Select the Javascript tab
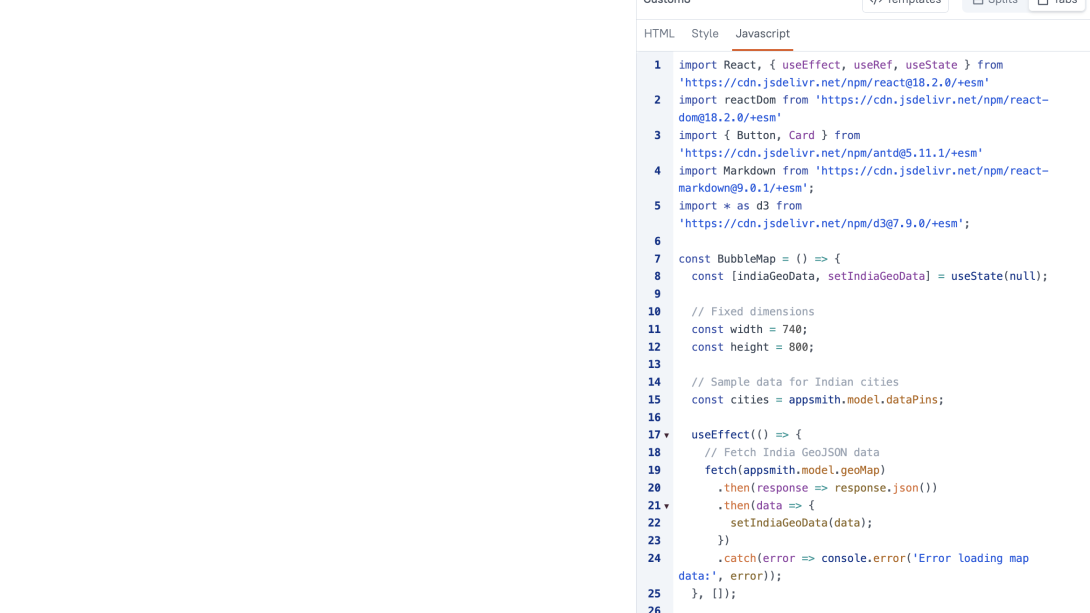Image resolution: width=1090 pixels, height=613 pixels. tap(762, 33)
